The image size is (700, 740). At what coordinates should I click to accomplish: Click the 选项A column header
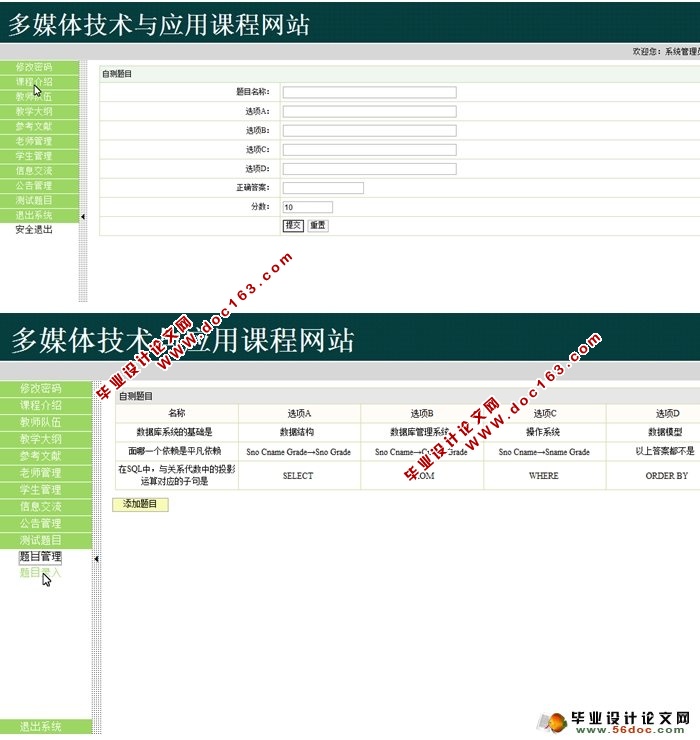pos(299,413)
